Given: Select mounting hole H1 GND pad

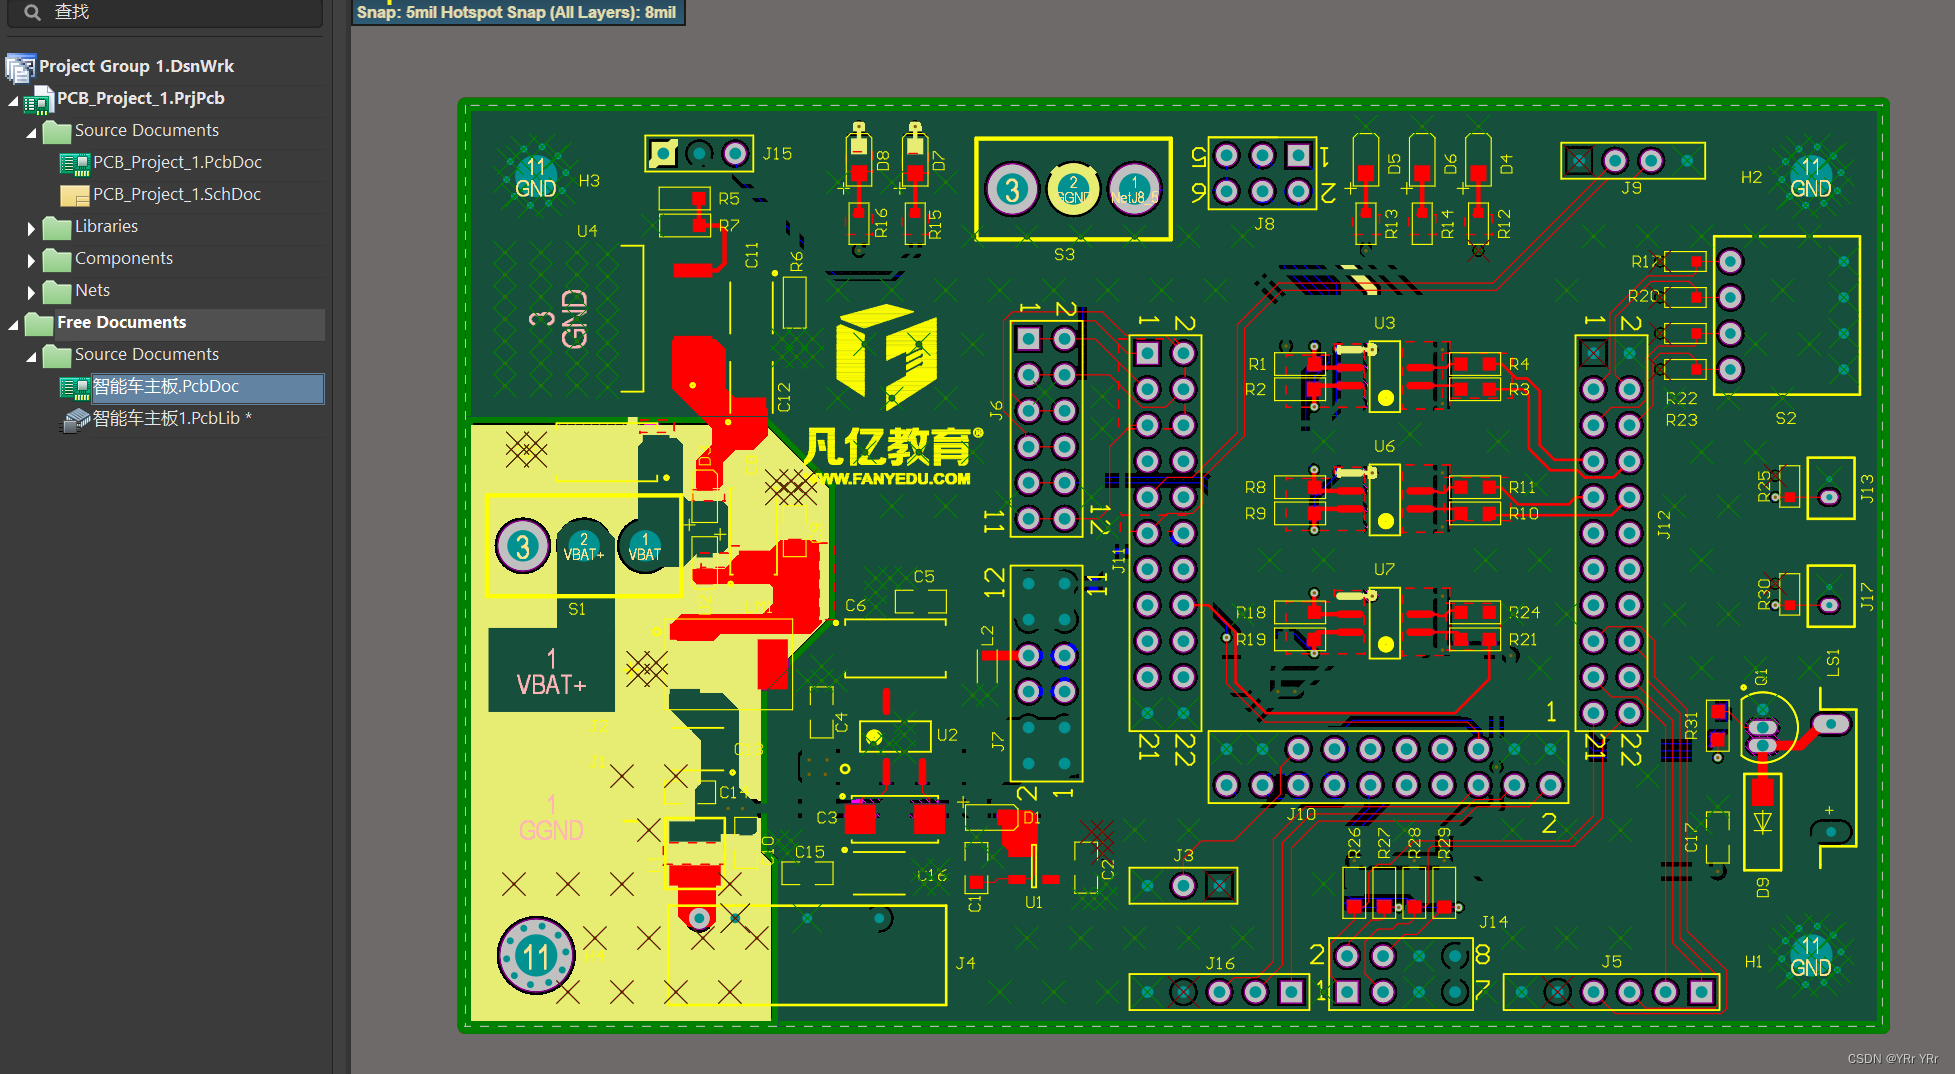Looking at the screenshot, I should point(1811,957).
